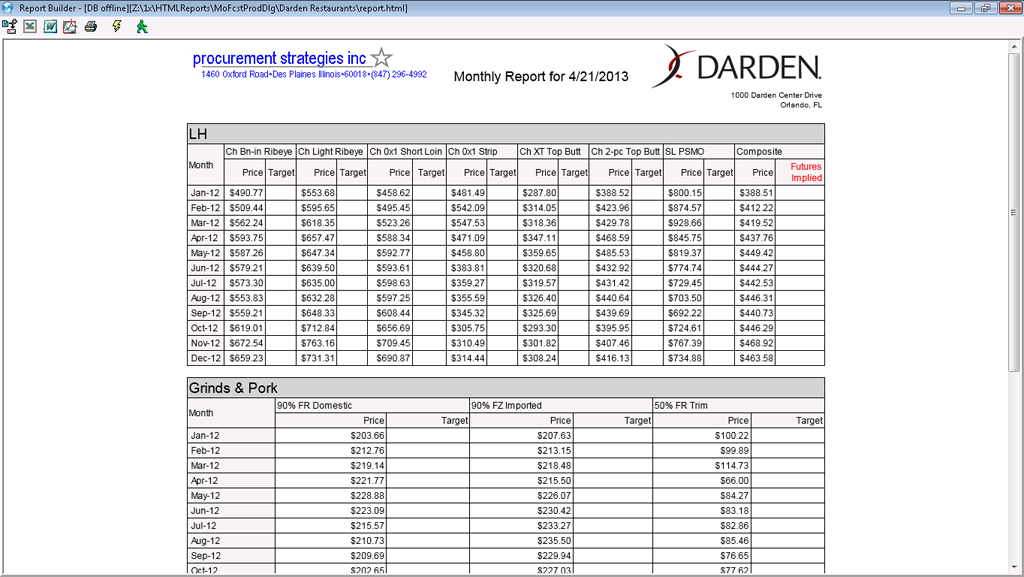Click the procurement strategies inc link
1024x577 pixels.
[x=279, y=59]
